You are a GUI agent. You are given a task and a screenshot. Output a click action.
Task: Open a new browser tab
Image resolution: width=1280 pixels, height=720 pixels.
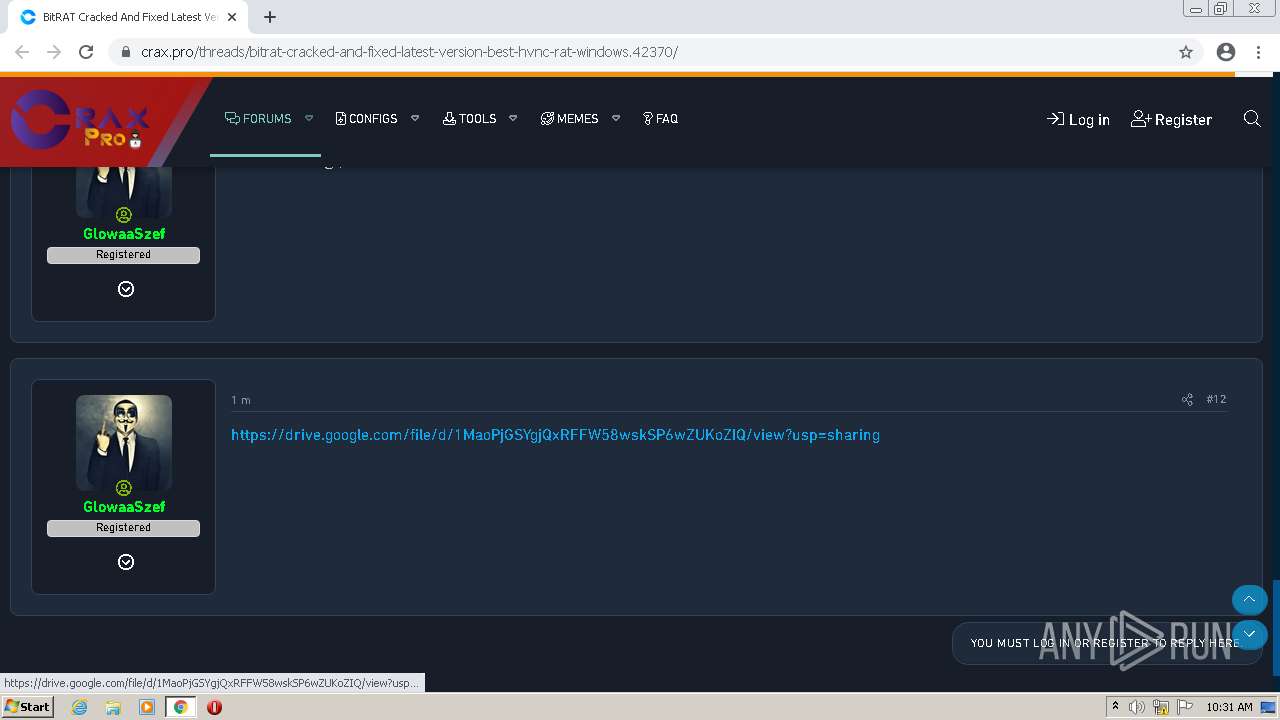tap(270, 17)
